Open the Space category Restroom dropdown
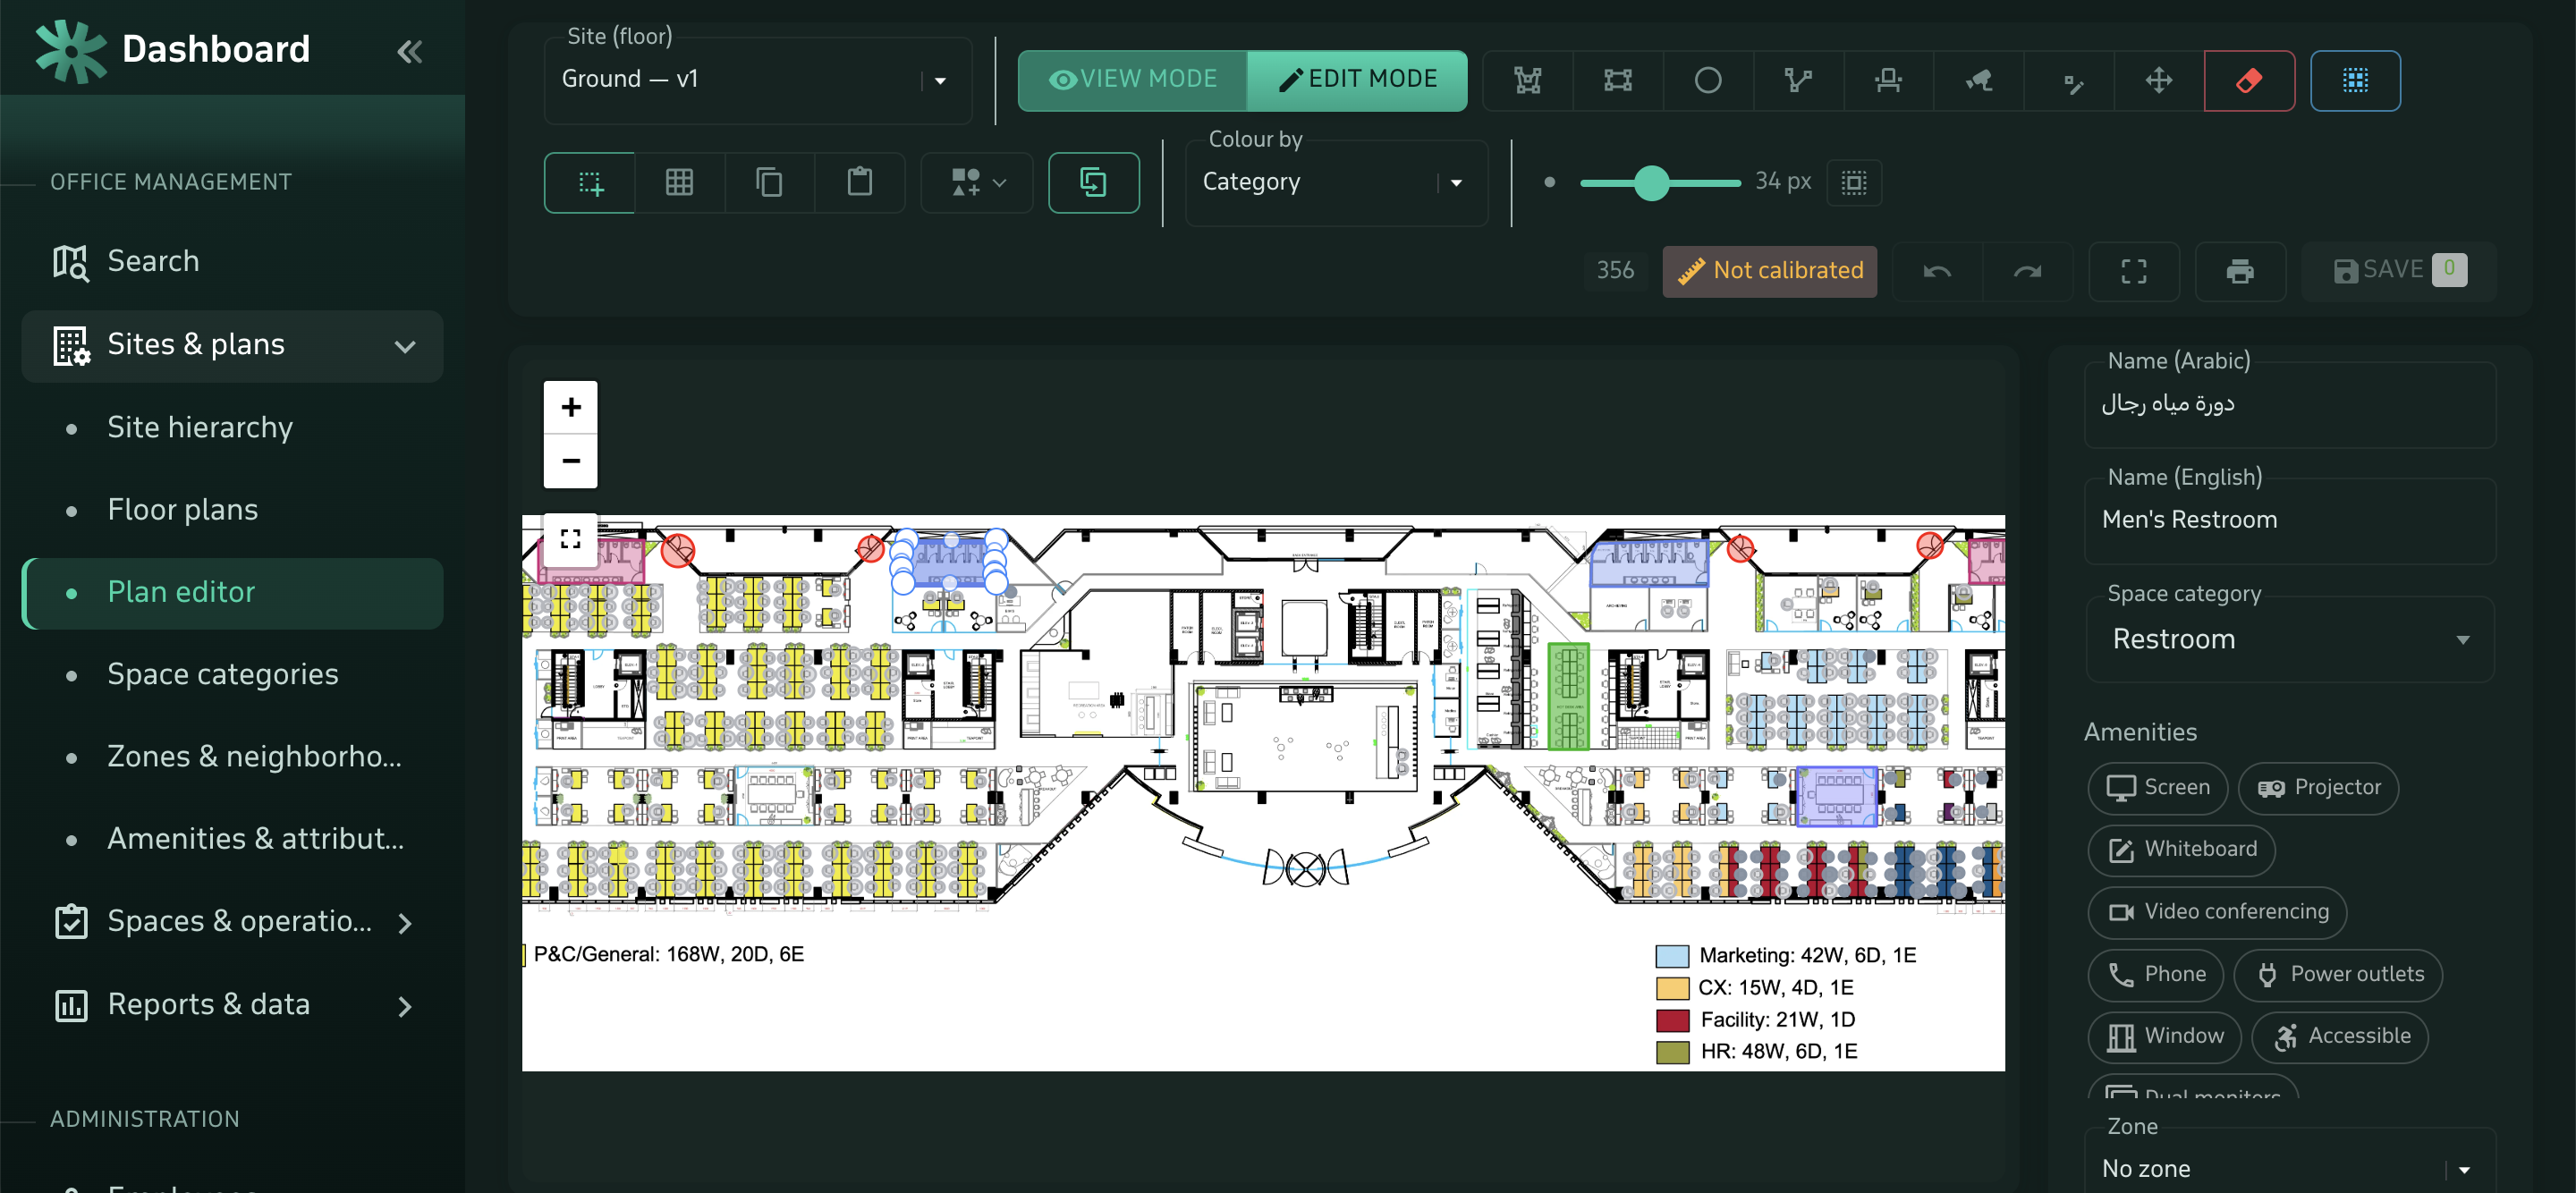The height and width of the screenshot is (1193, 2576). tap(2290, 640)
